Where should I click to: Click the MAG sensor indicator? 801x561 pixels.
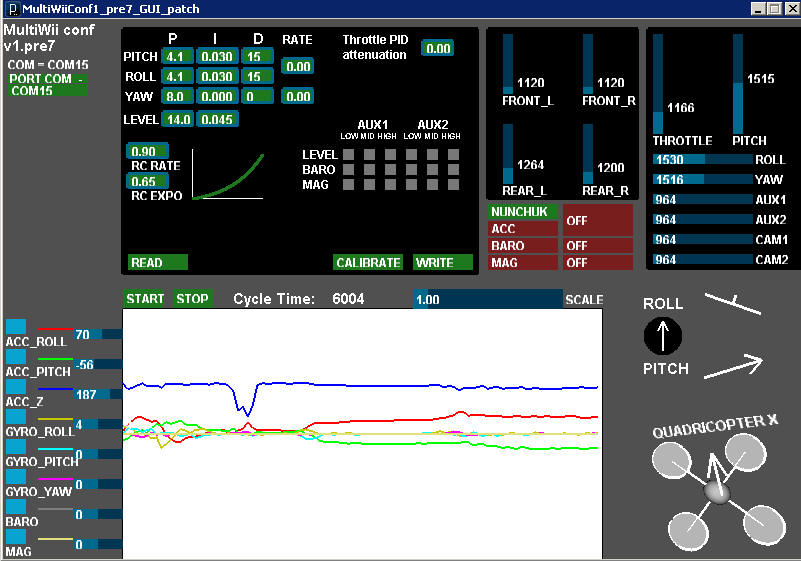pos(523,262)
